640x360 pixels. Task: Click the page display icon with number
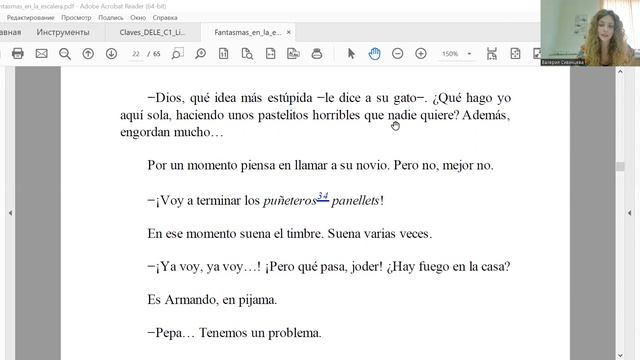pos(224,53)
